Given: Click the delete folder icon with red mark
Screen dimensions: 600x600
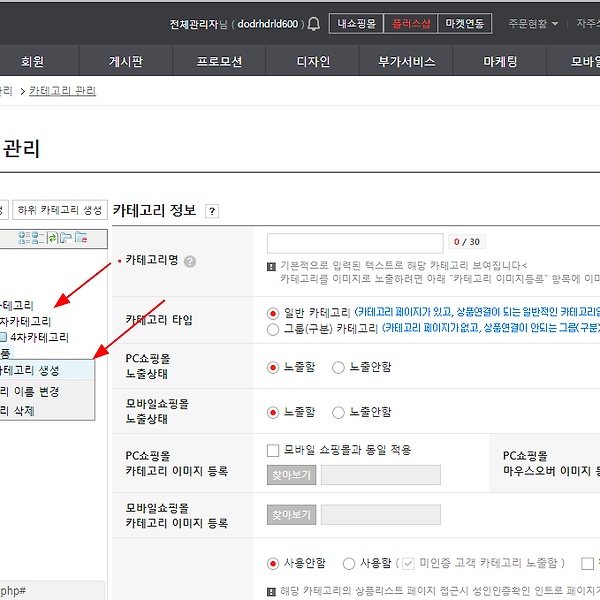Looking at the screenshot, I should click(81, 238).
